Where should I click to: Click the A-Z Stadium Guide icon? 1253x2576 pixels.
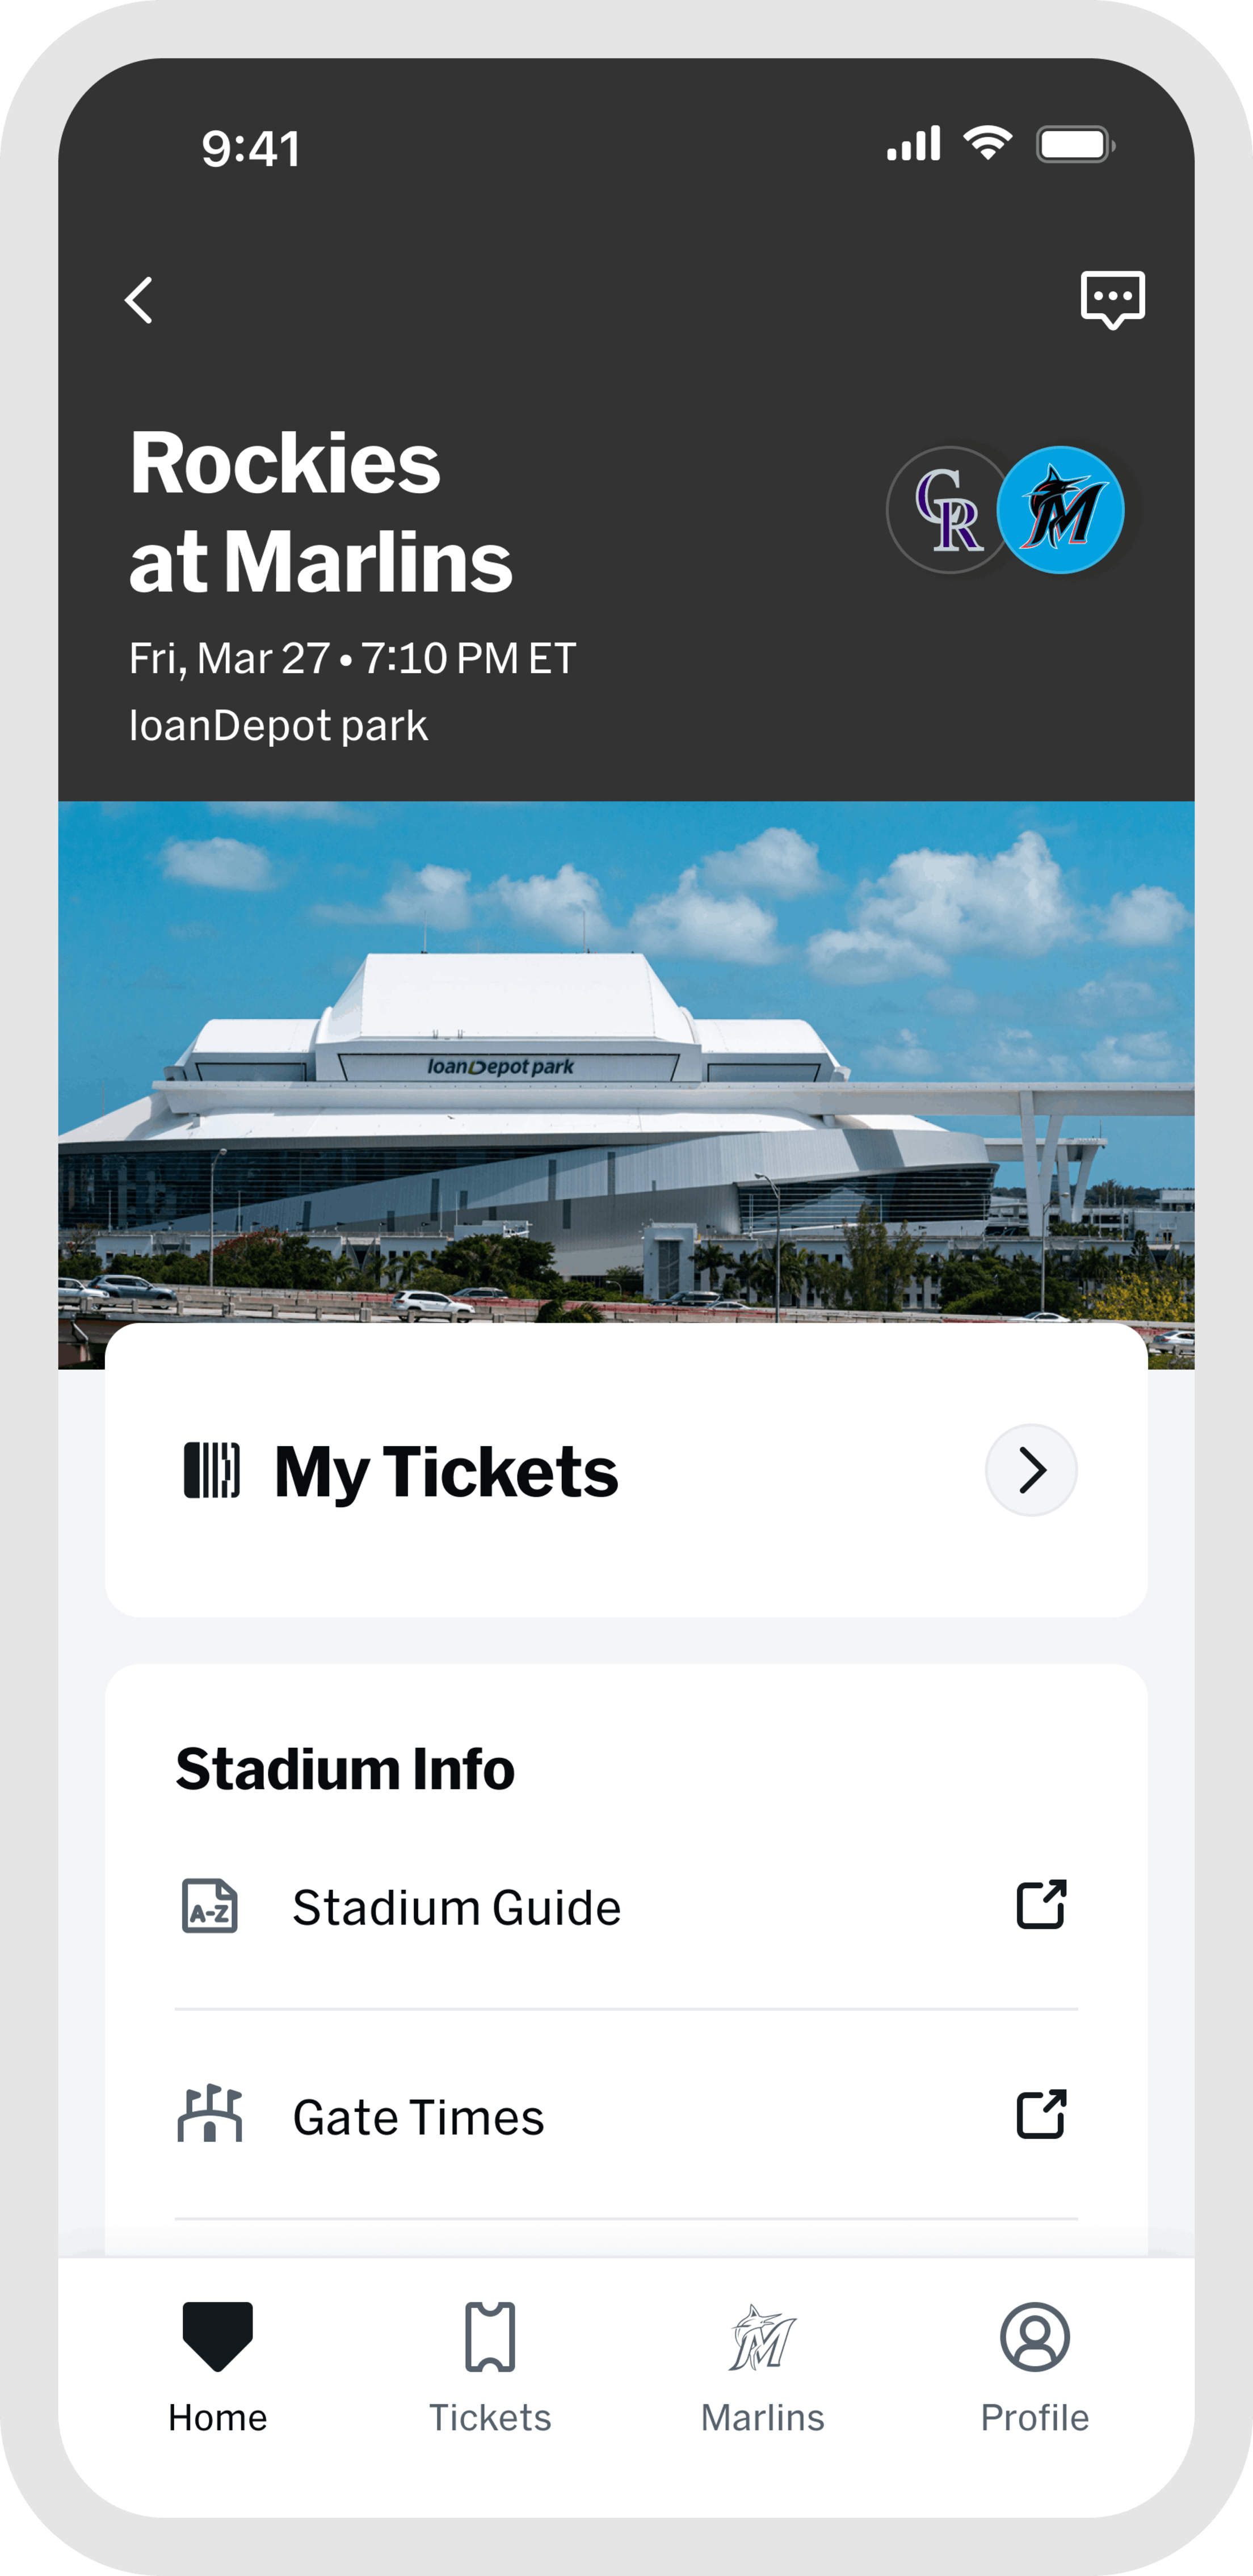(209, 1906)
